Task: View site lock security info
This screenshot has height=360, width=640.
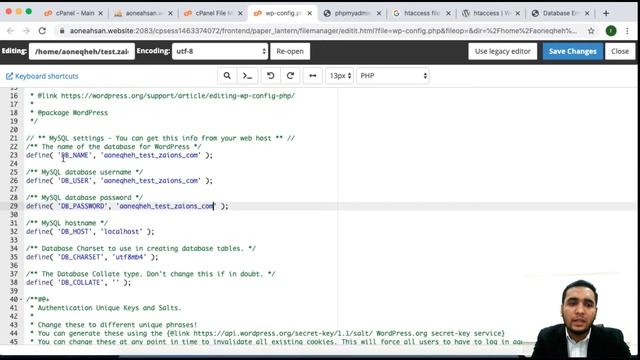Action: (x=62, y=31)
